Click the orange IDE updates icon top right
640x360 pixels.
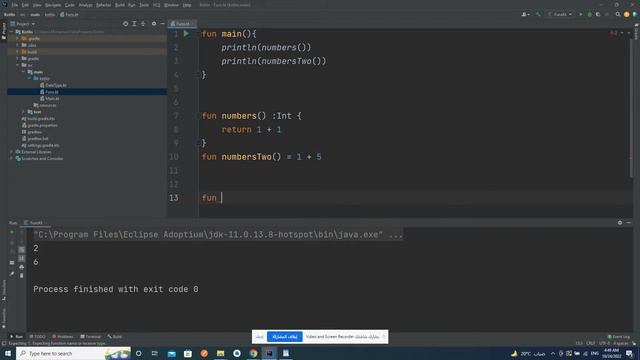[x=627, y=14]
